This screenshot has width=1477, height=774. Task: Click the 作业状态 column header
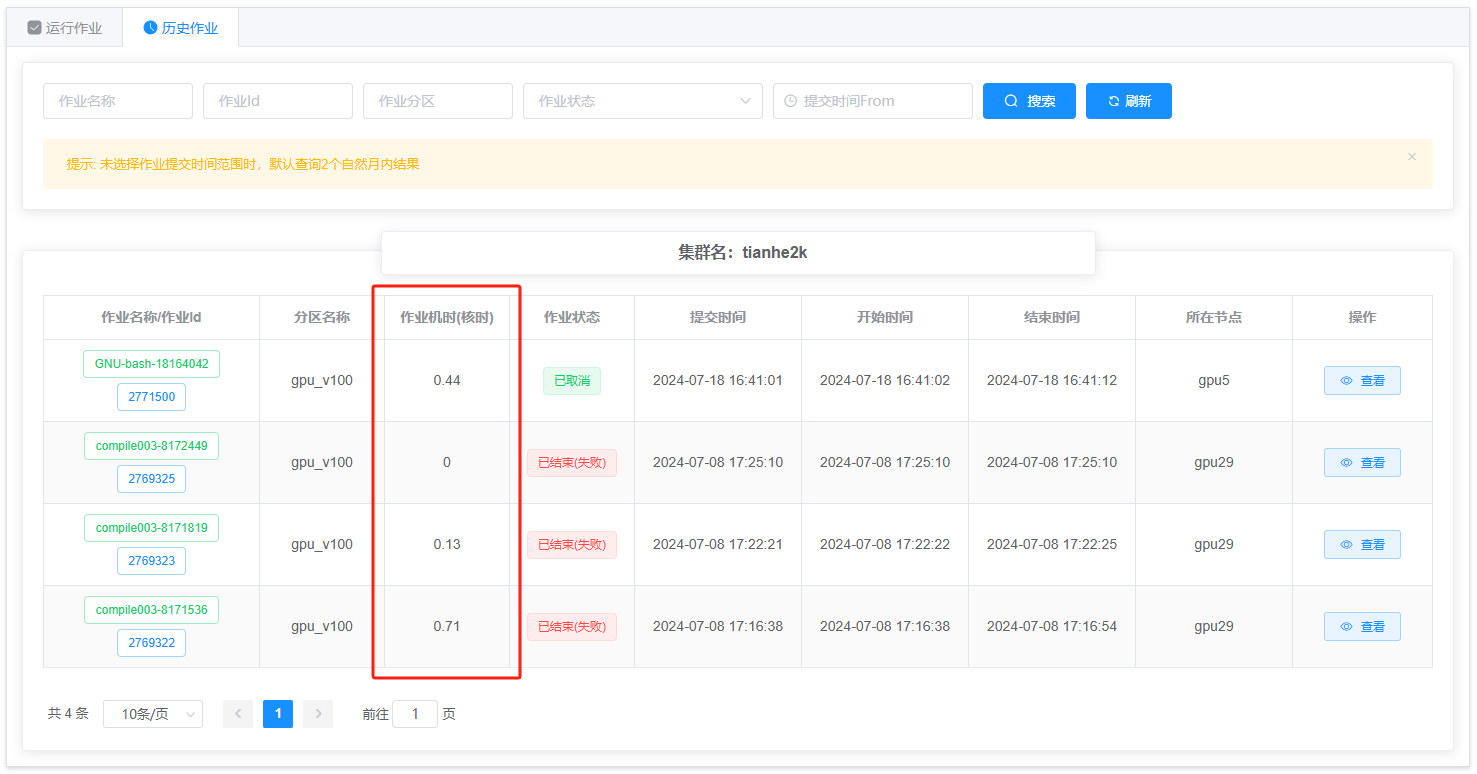[572, 317]
